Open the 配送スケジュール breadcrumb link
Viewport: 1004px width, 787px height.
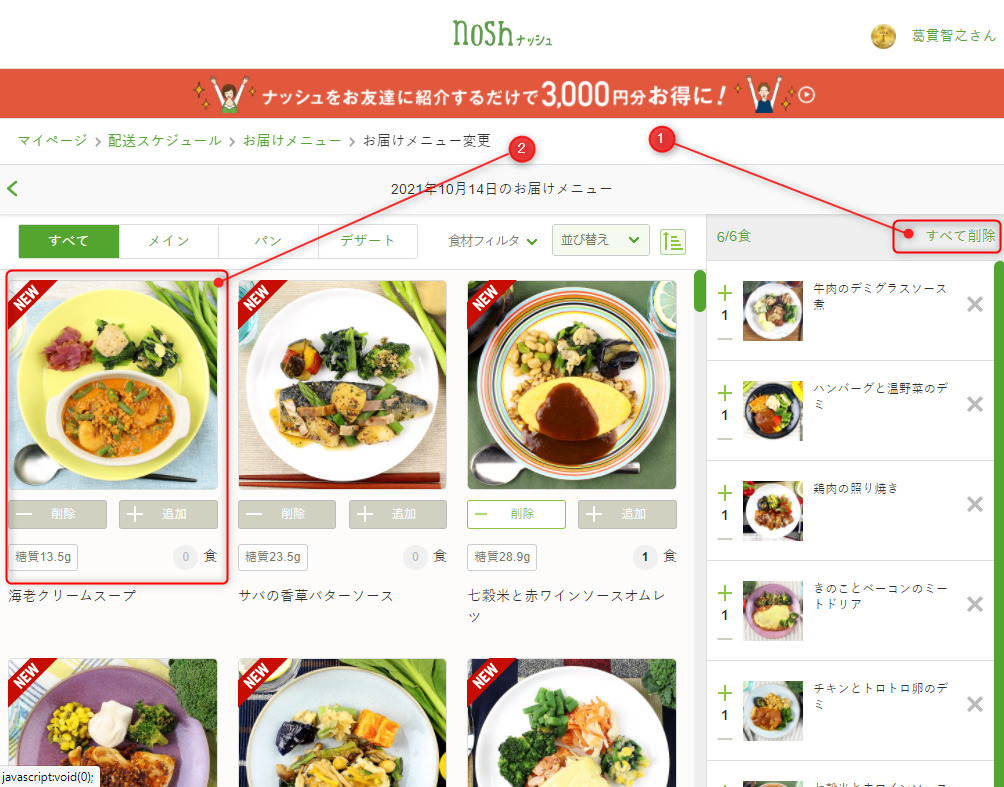(165, 140)
